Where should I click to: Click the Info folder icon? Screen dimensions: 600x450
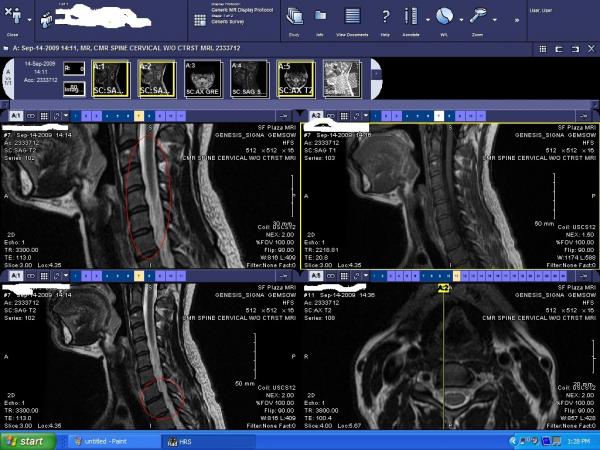[x=321, y=17]
